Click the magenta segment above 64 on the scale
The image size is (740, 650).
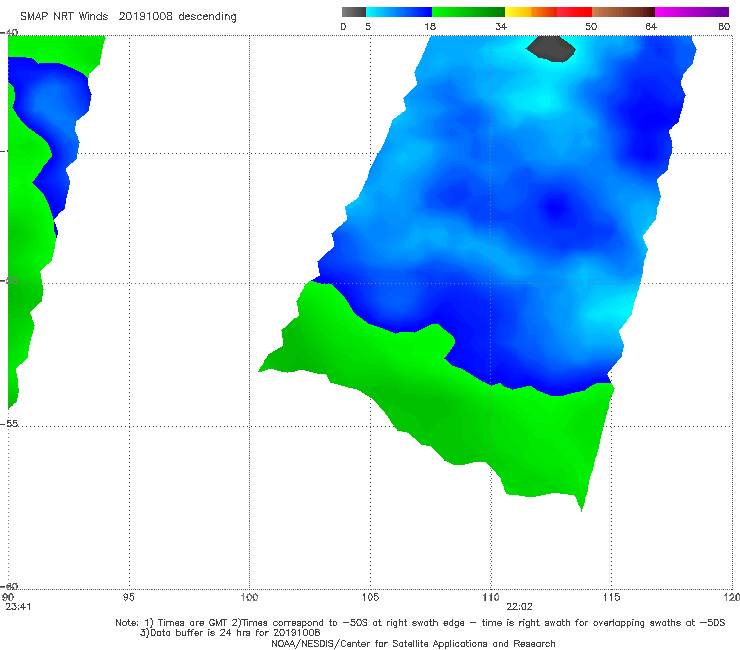click(692, 12)
